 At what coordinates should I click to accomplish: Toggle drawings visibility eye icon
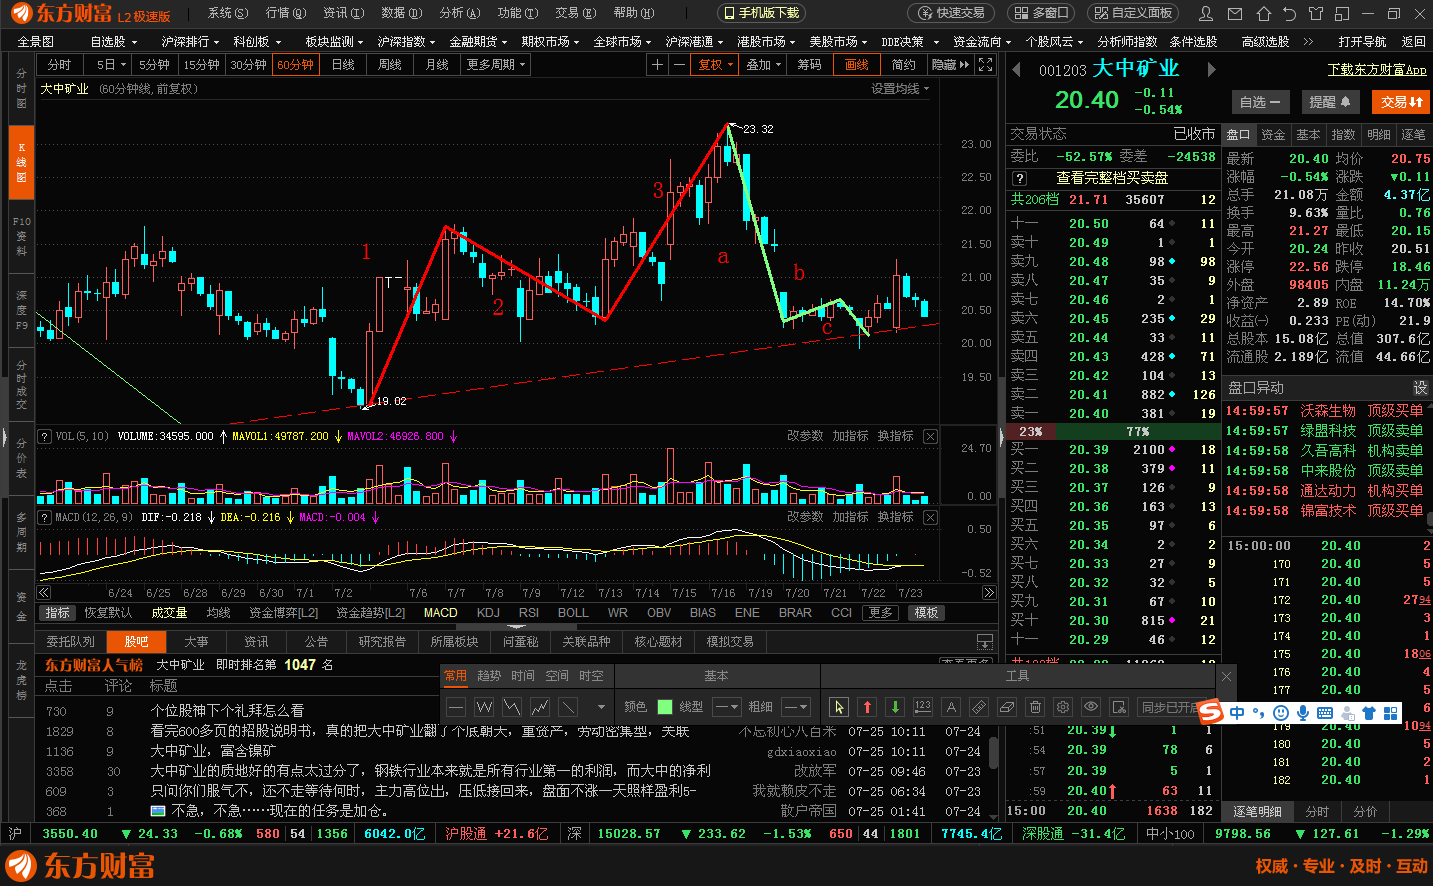(1091, 707)
